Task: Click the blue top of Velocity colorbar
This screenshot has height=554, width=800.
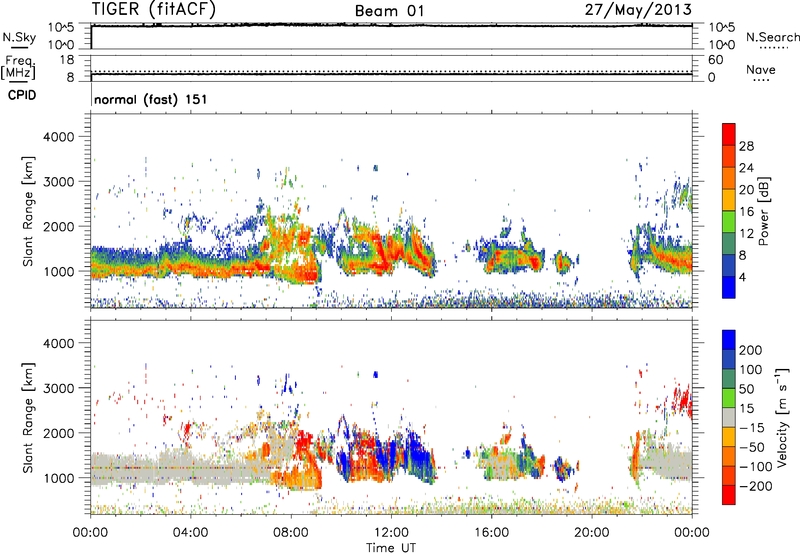Action: [729, 340]
